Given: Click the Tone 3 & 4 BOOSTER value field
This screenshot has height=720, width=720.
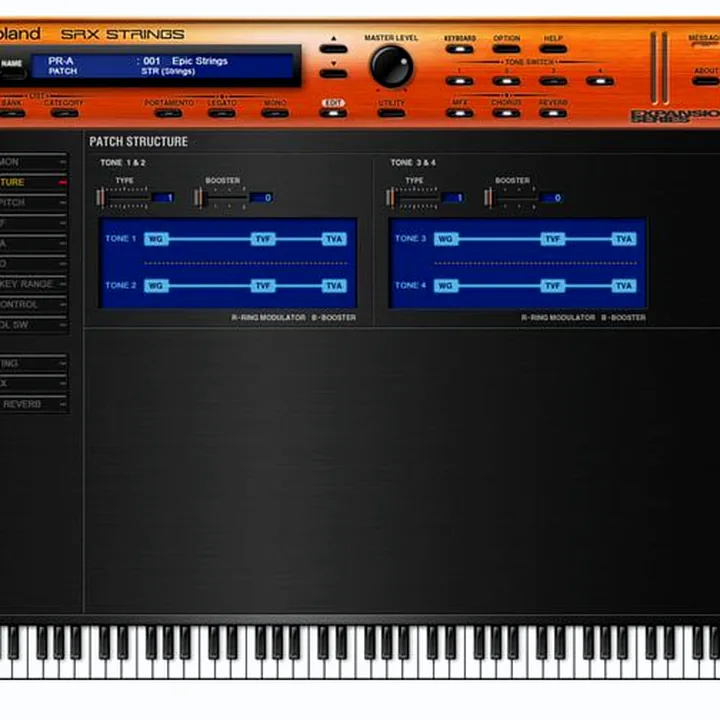Looking at the screenshot, I should 551,198.
